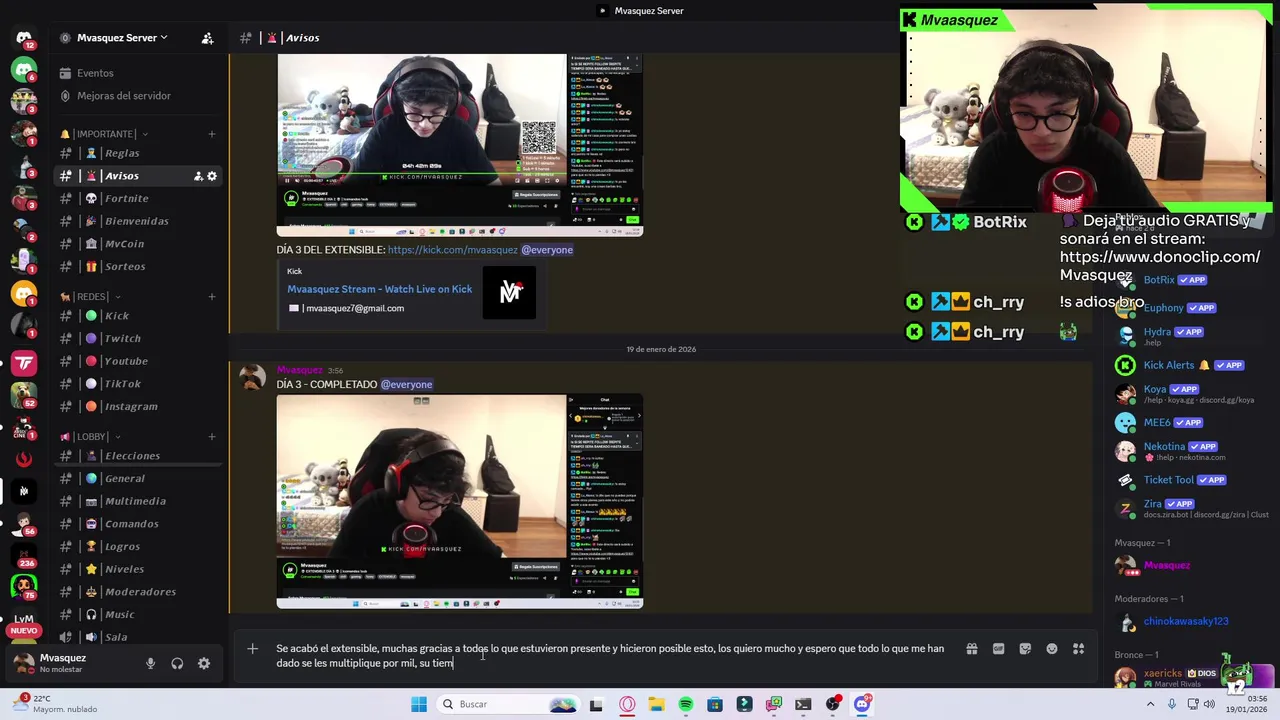Open Avisos channel settings gear
The image size is (1280, 720).
point(212,176)
